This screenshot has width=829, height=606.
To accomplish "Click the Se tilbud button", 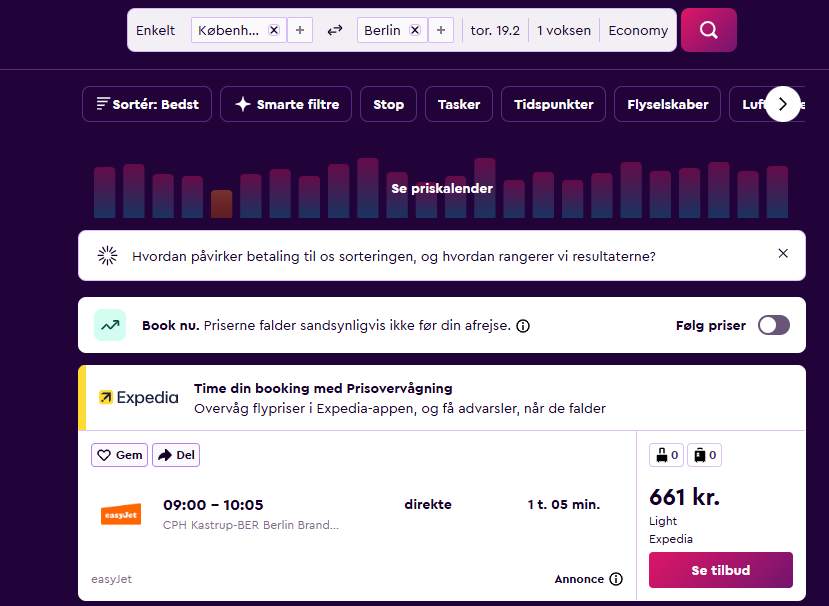I will click(x=720, y=570).
